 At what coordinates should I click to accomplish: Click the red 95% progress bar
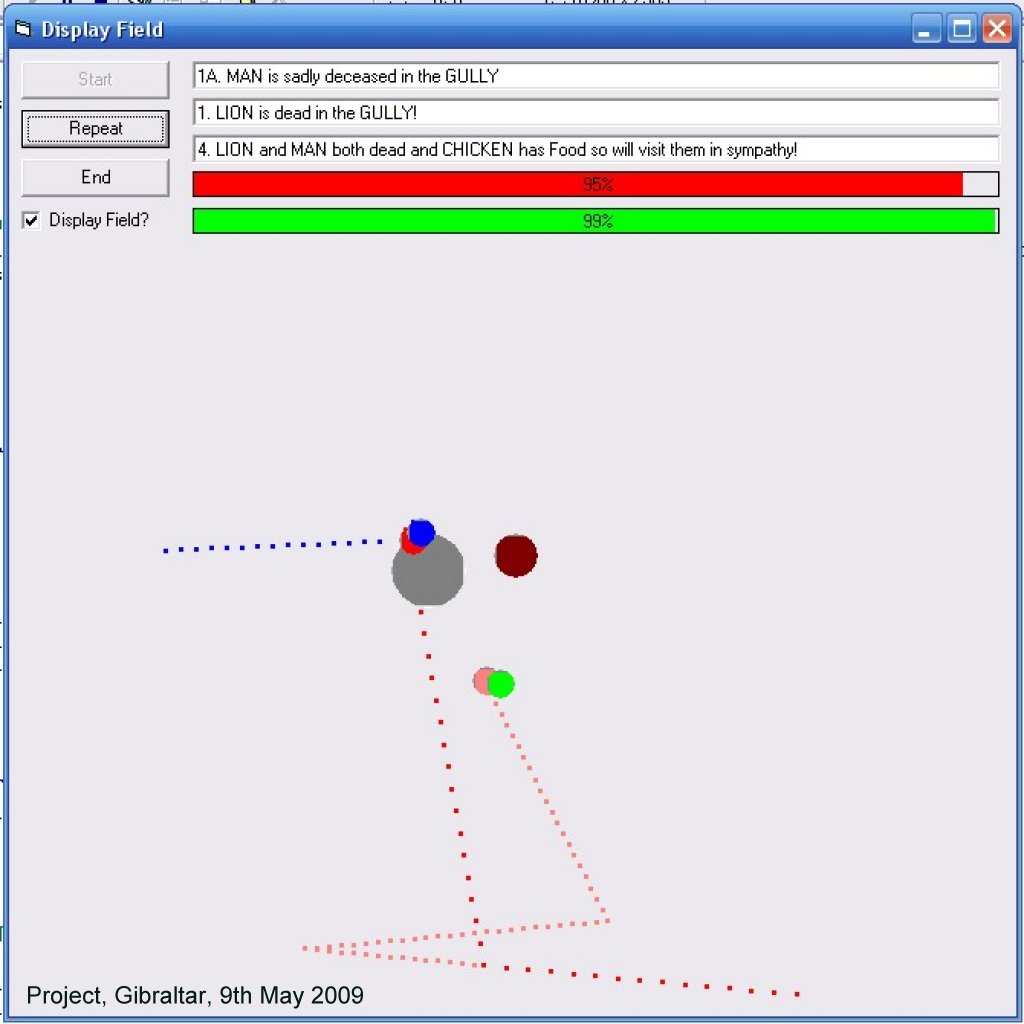pyautogui.click(x=596, y=184)
